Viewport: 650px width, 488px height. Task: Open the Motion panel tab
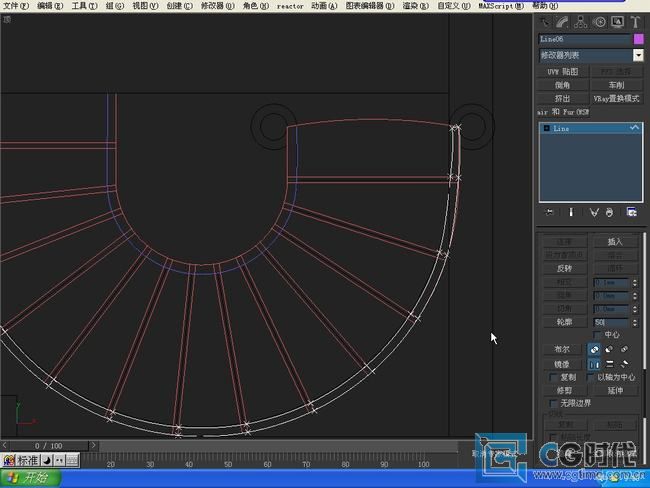click(599, 22)
